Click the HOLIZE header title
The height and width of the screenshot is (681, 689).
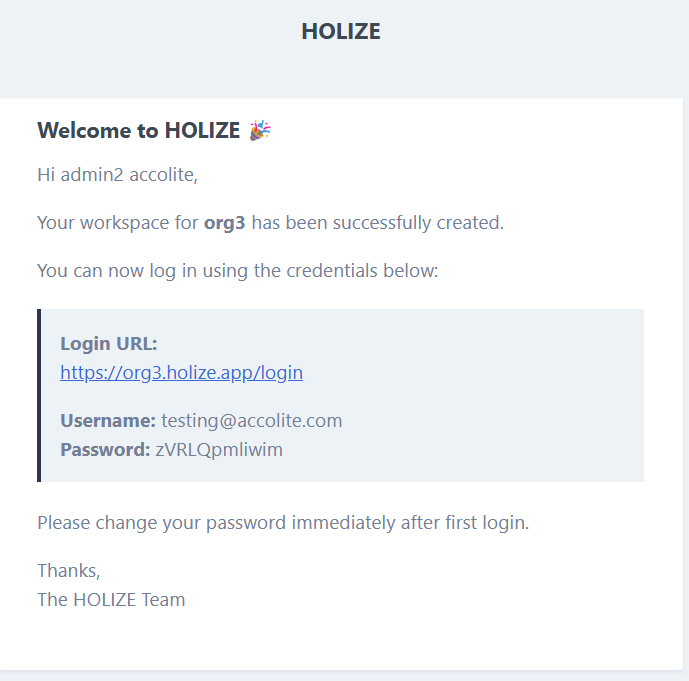(x=341, y=32)
